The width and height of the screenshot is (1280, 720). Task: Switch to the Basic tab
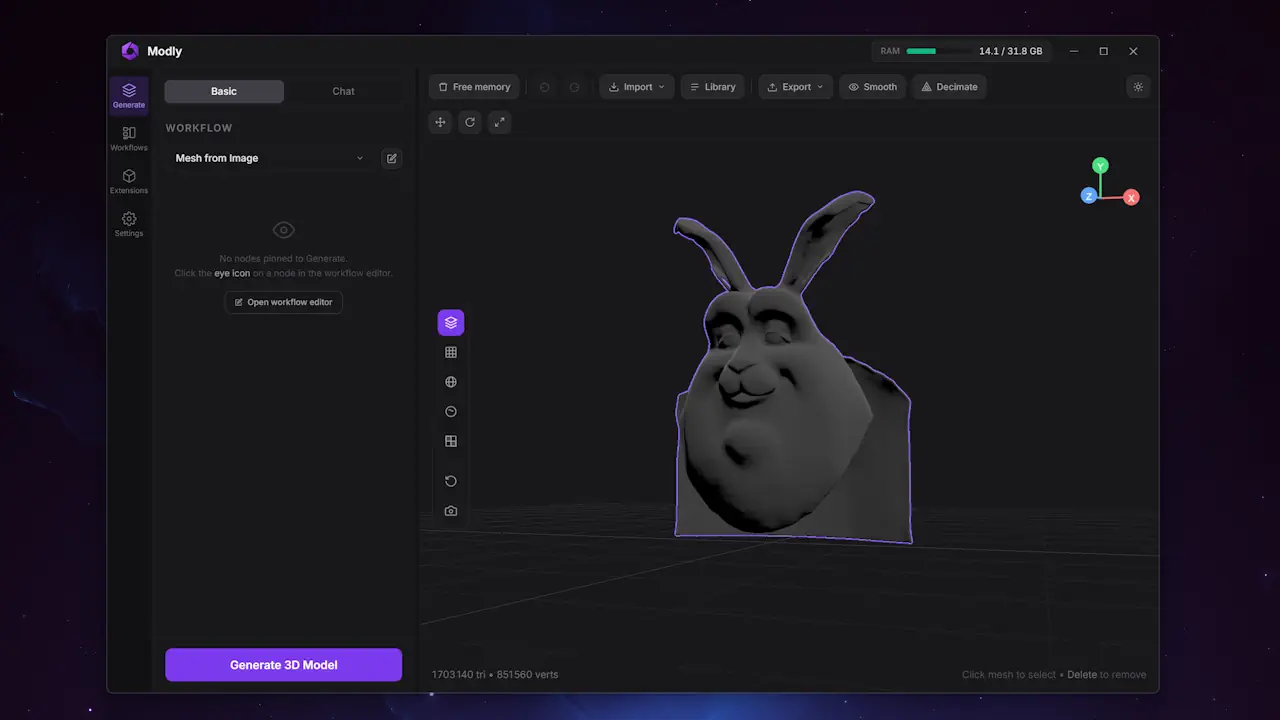tap(224, 91)
